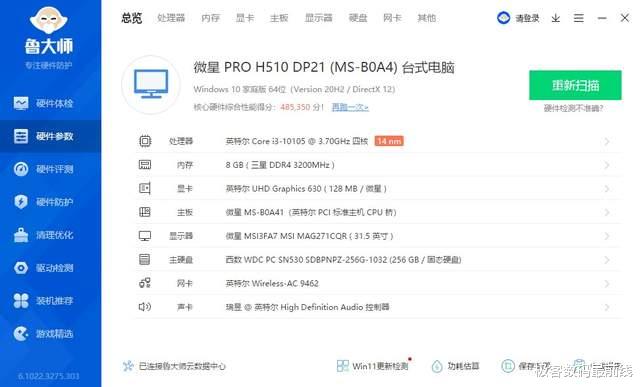Expand the 显卡 row chevron
Screen dimensions: 640x387
click(x=607, y=189)
